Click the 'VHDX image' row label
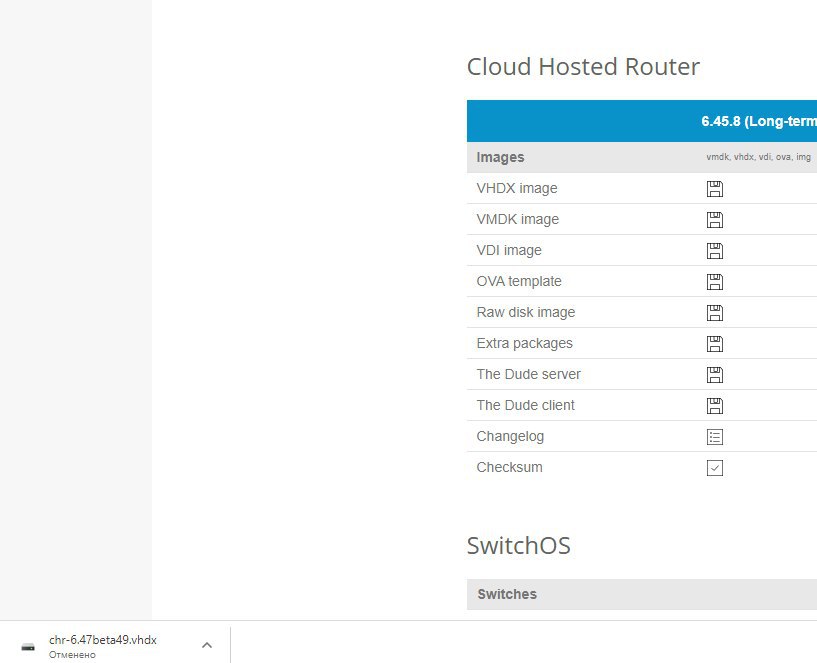 point(517,188)
